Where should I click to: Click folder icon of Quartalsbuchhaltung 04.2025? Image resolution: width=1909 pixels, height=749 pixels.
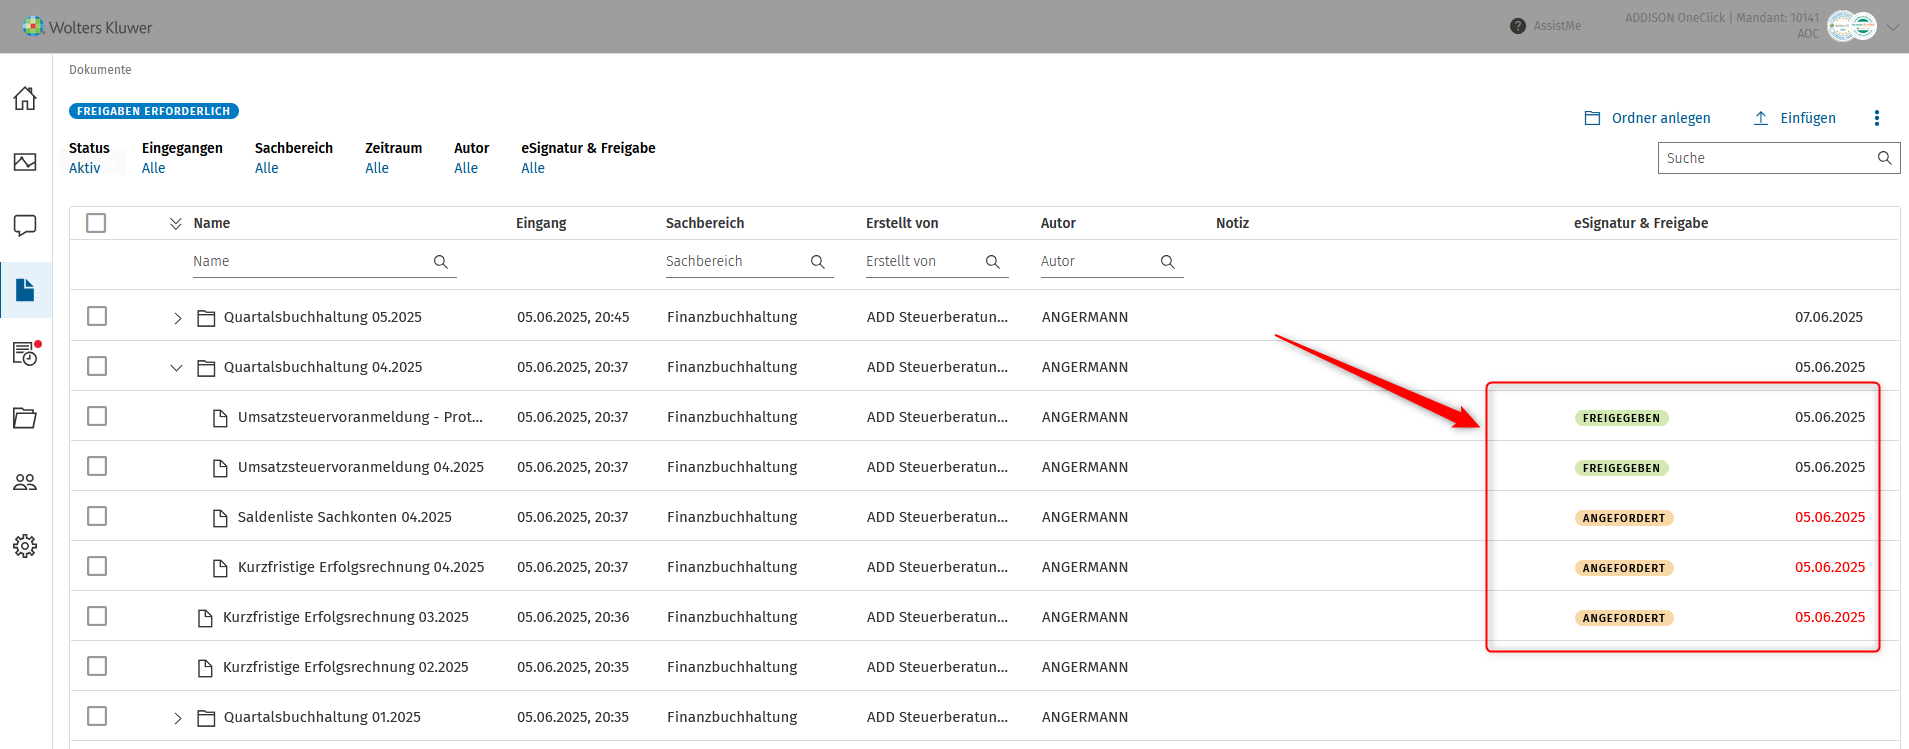point(207,368)
